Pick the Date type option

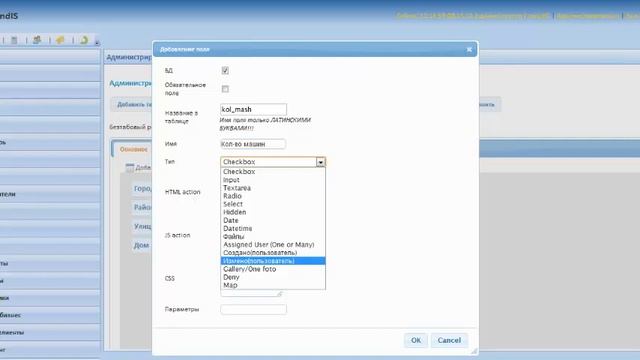click(x=273, y=220)
